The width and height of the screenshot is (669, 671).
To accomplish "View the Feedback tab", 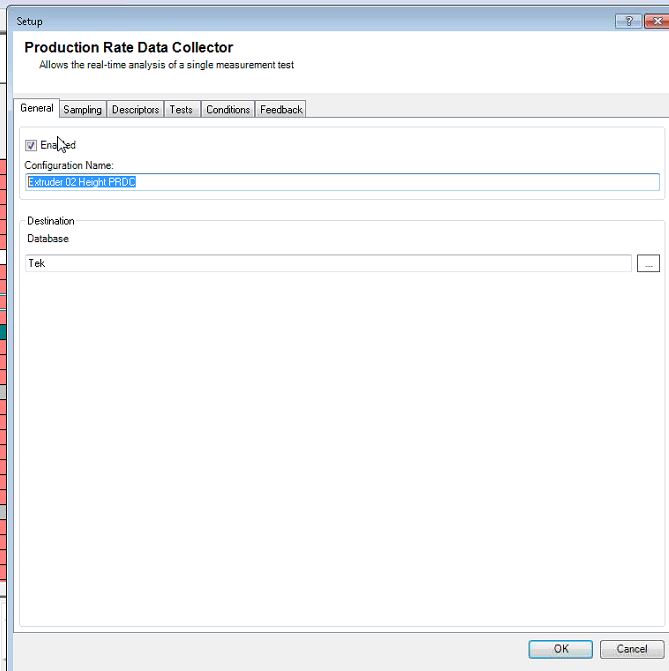I will tap(281, 109).
